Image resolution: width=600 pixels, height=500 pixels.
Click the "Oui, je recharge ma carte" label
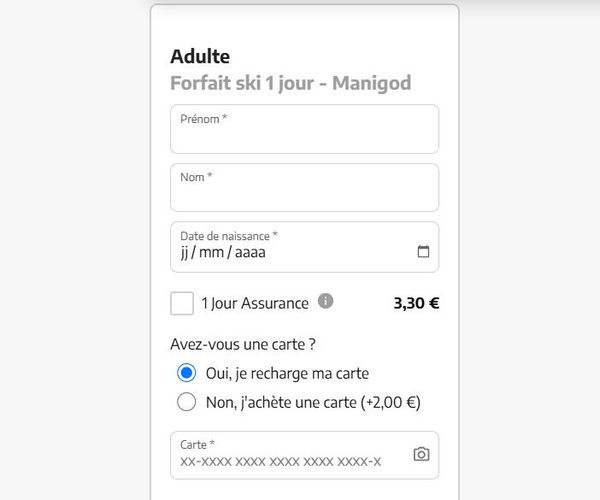coord(287,373)
